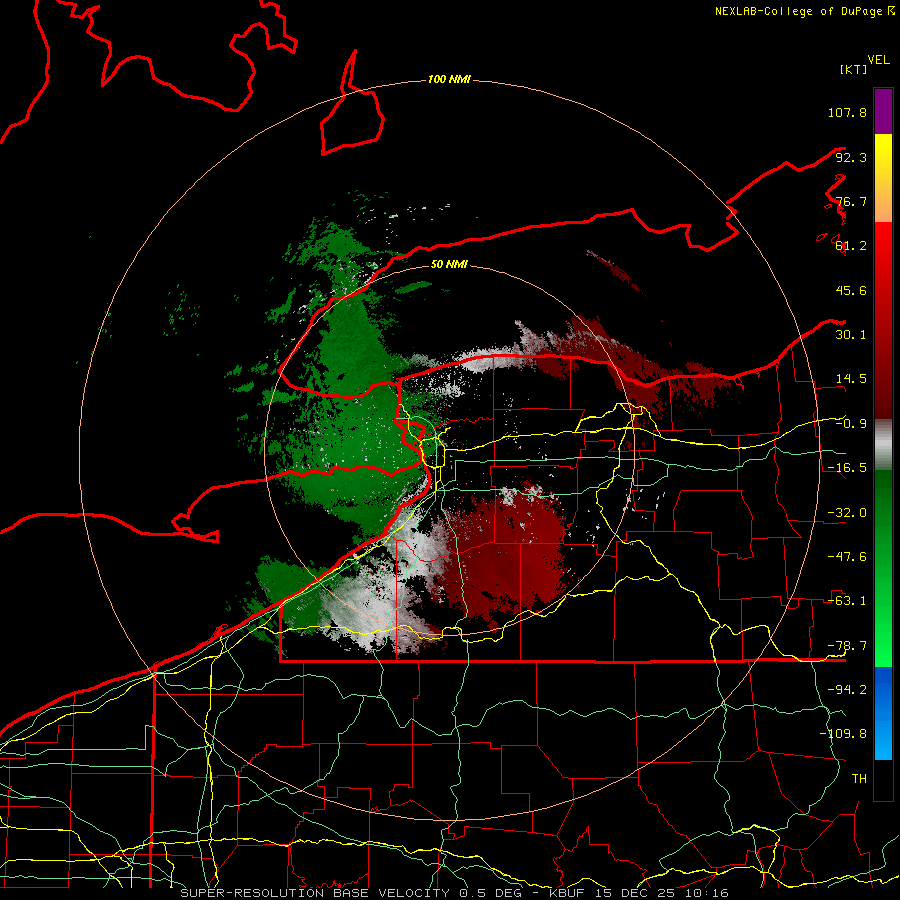This screenshot has width=900, height=900.
Task: Click the green inbound segment of color bar
Action: point(883,568)
